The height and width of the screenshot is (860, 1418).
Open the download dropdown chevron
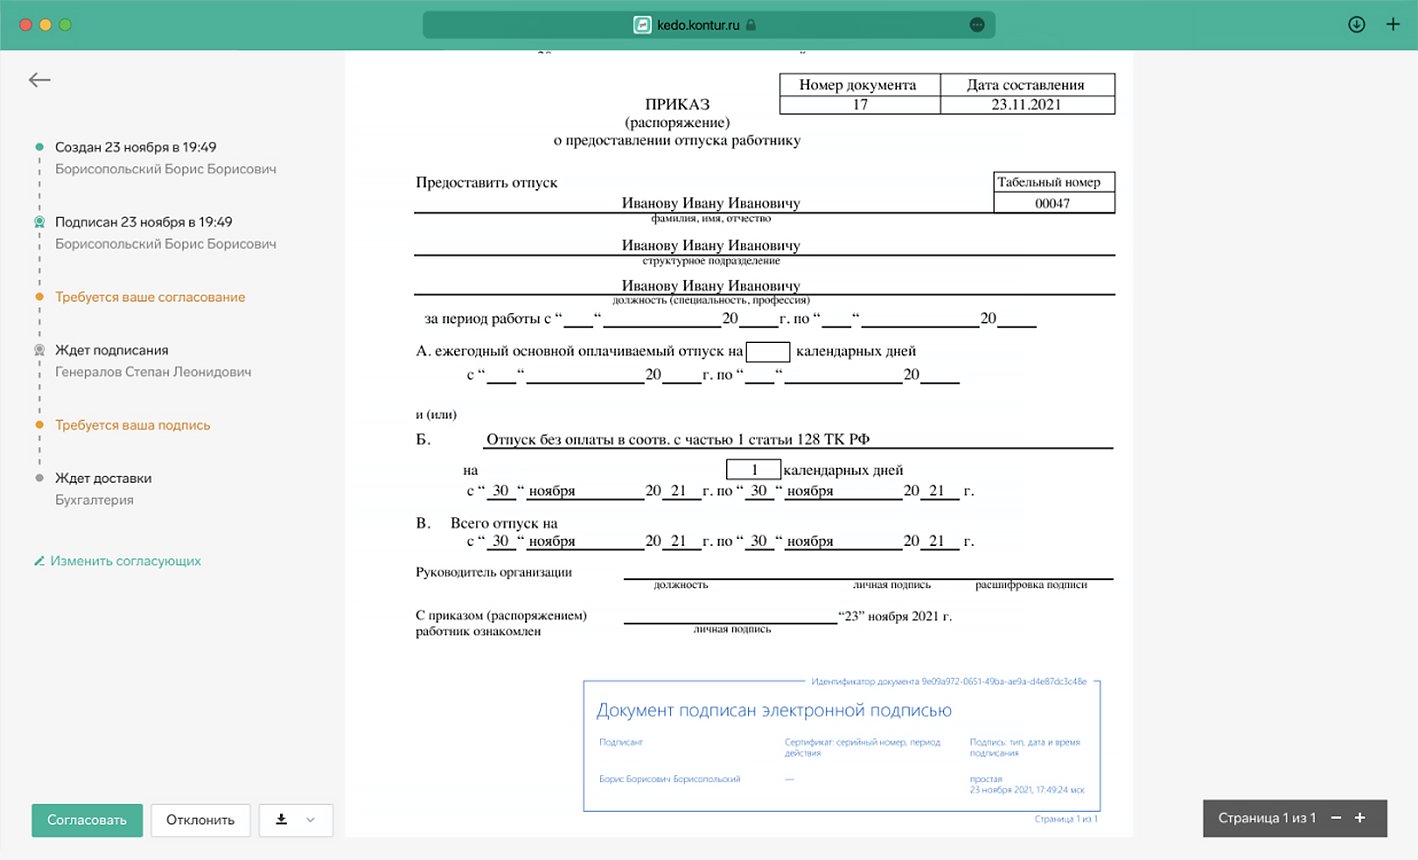tap(311, 820)
